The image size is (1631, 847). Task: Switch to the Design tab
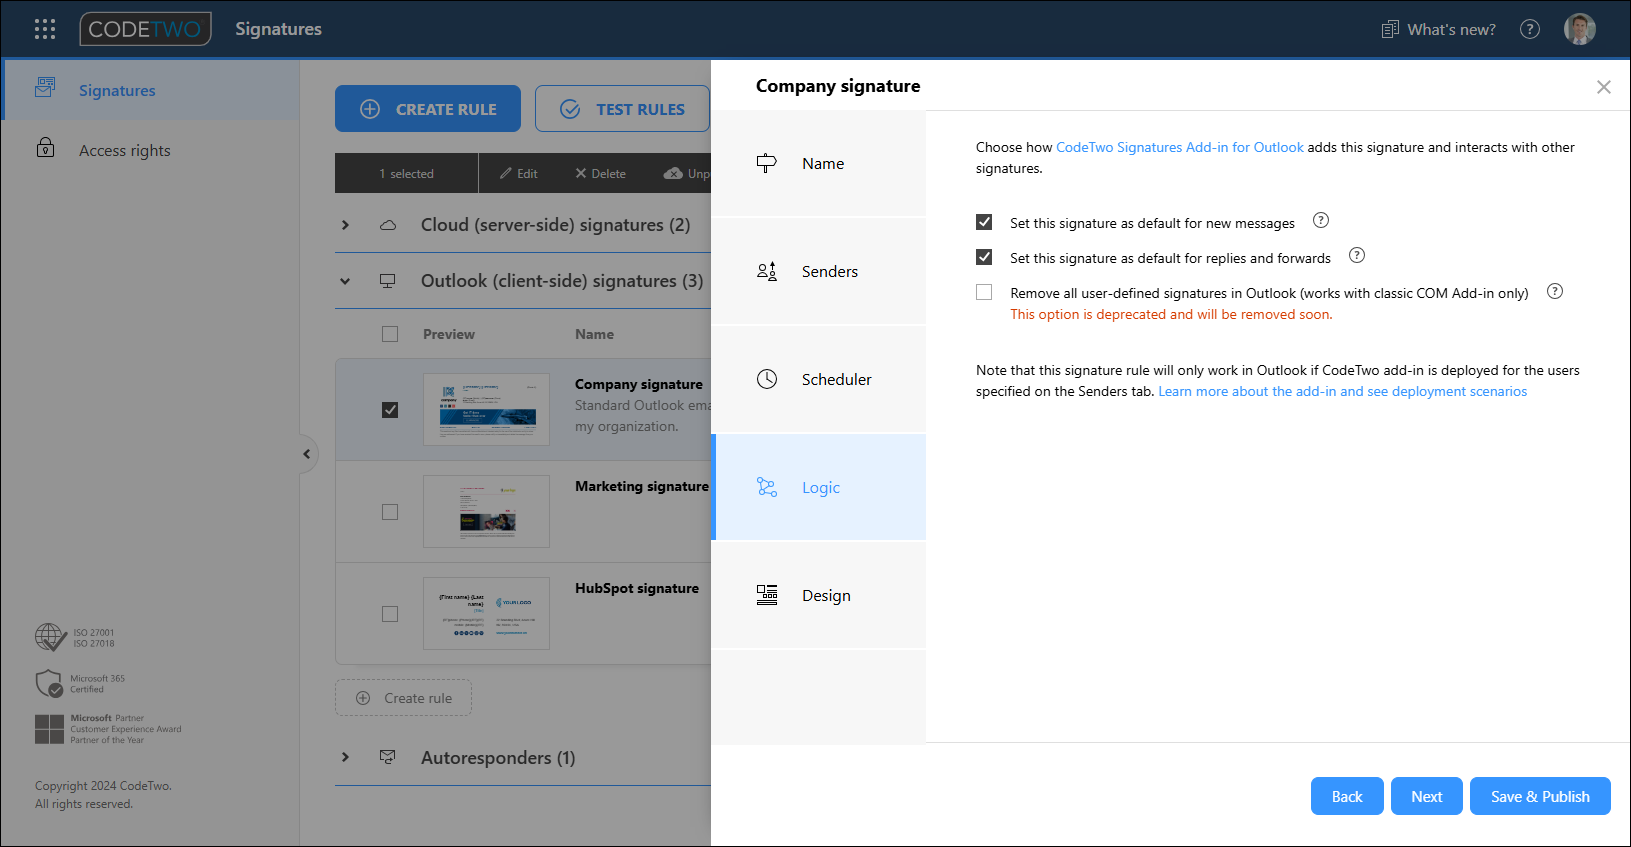click(x=819, y=595)
